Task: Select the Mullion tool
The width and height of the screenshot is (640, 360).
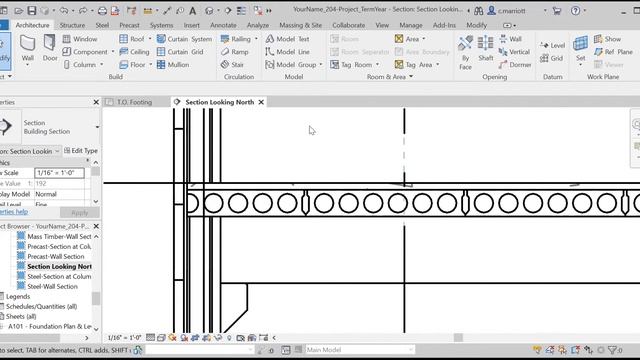Action: click(x=173, y=64)
